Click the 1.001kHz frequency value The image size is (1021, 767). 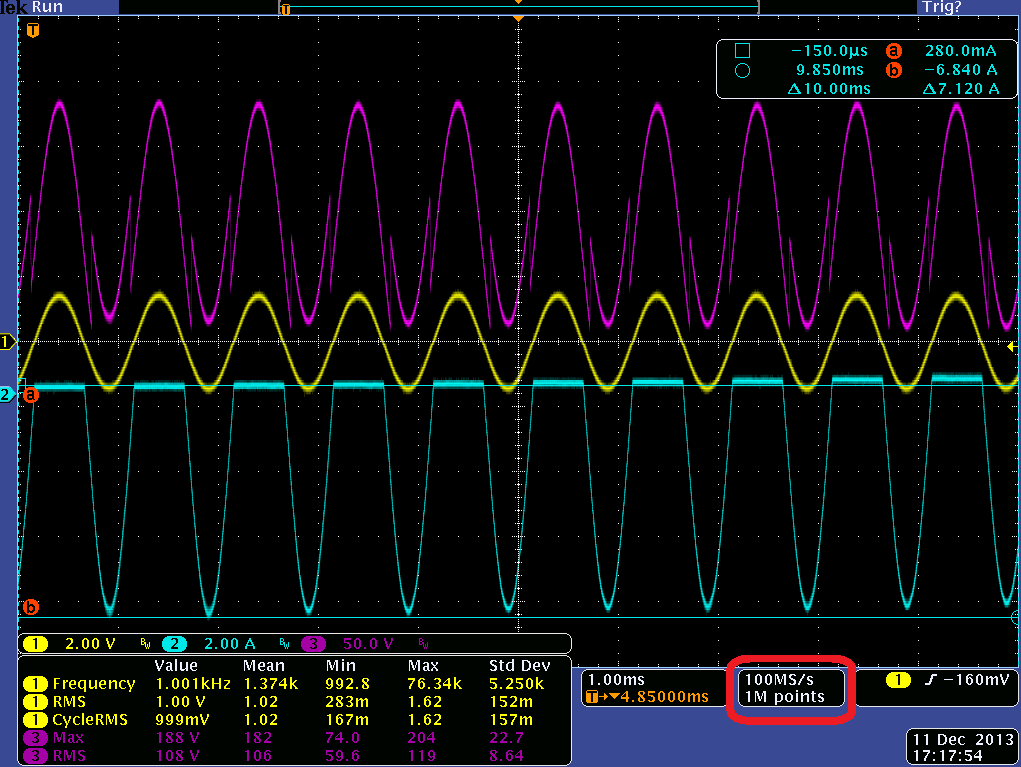(x=193, y=684)
